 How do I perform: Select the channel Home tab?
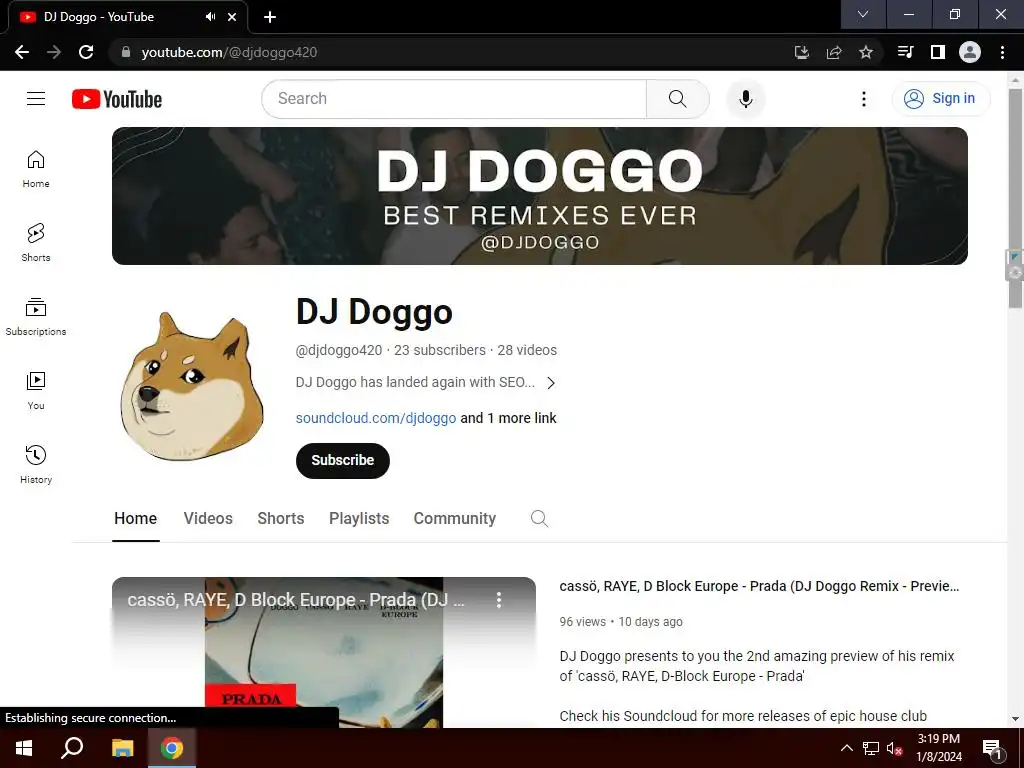[x=136, y=519]
